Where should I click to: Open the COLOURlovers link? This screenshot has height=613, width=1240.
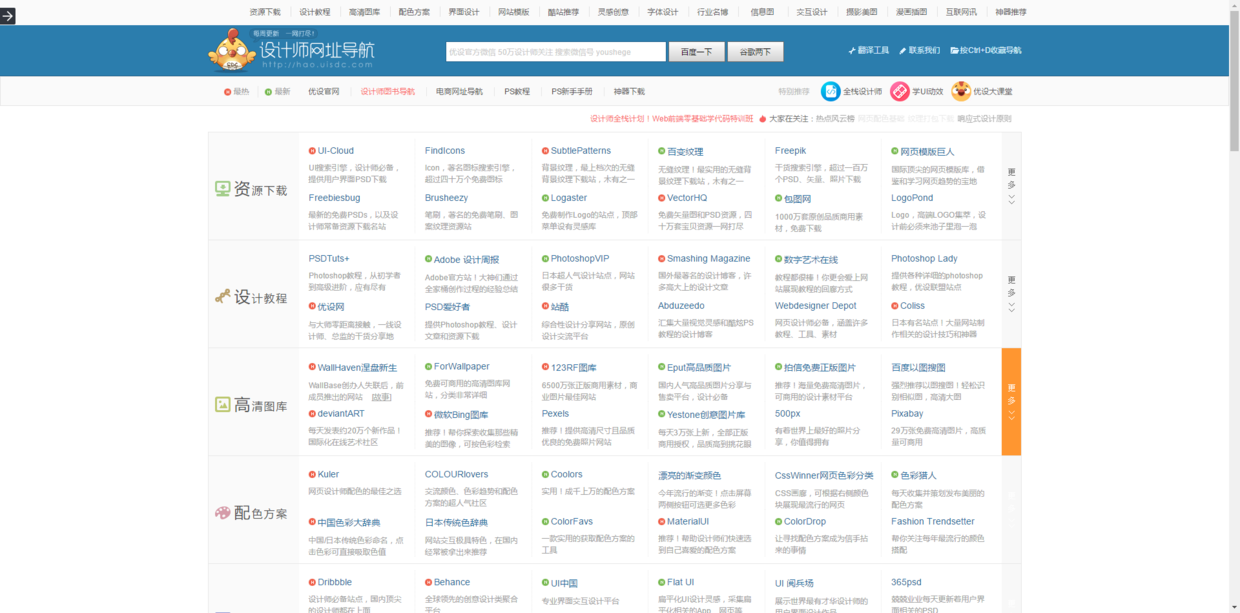click(x=457, y=475)
